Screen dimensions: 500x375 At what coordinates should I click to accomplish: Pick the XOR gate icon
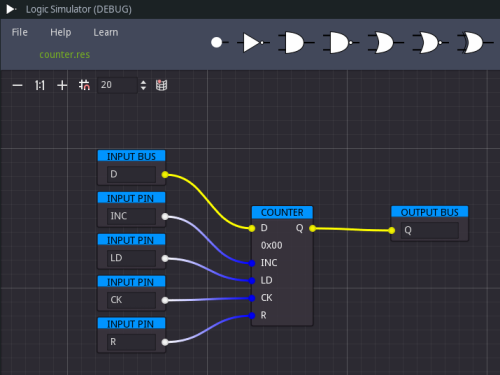(475, 42)
